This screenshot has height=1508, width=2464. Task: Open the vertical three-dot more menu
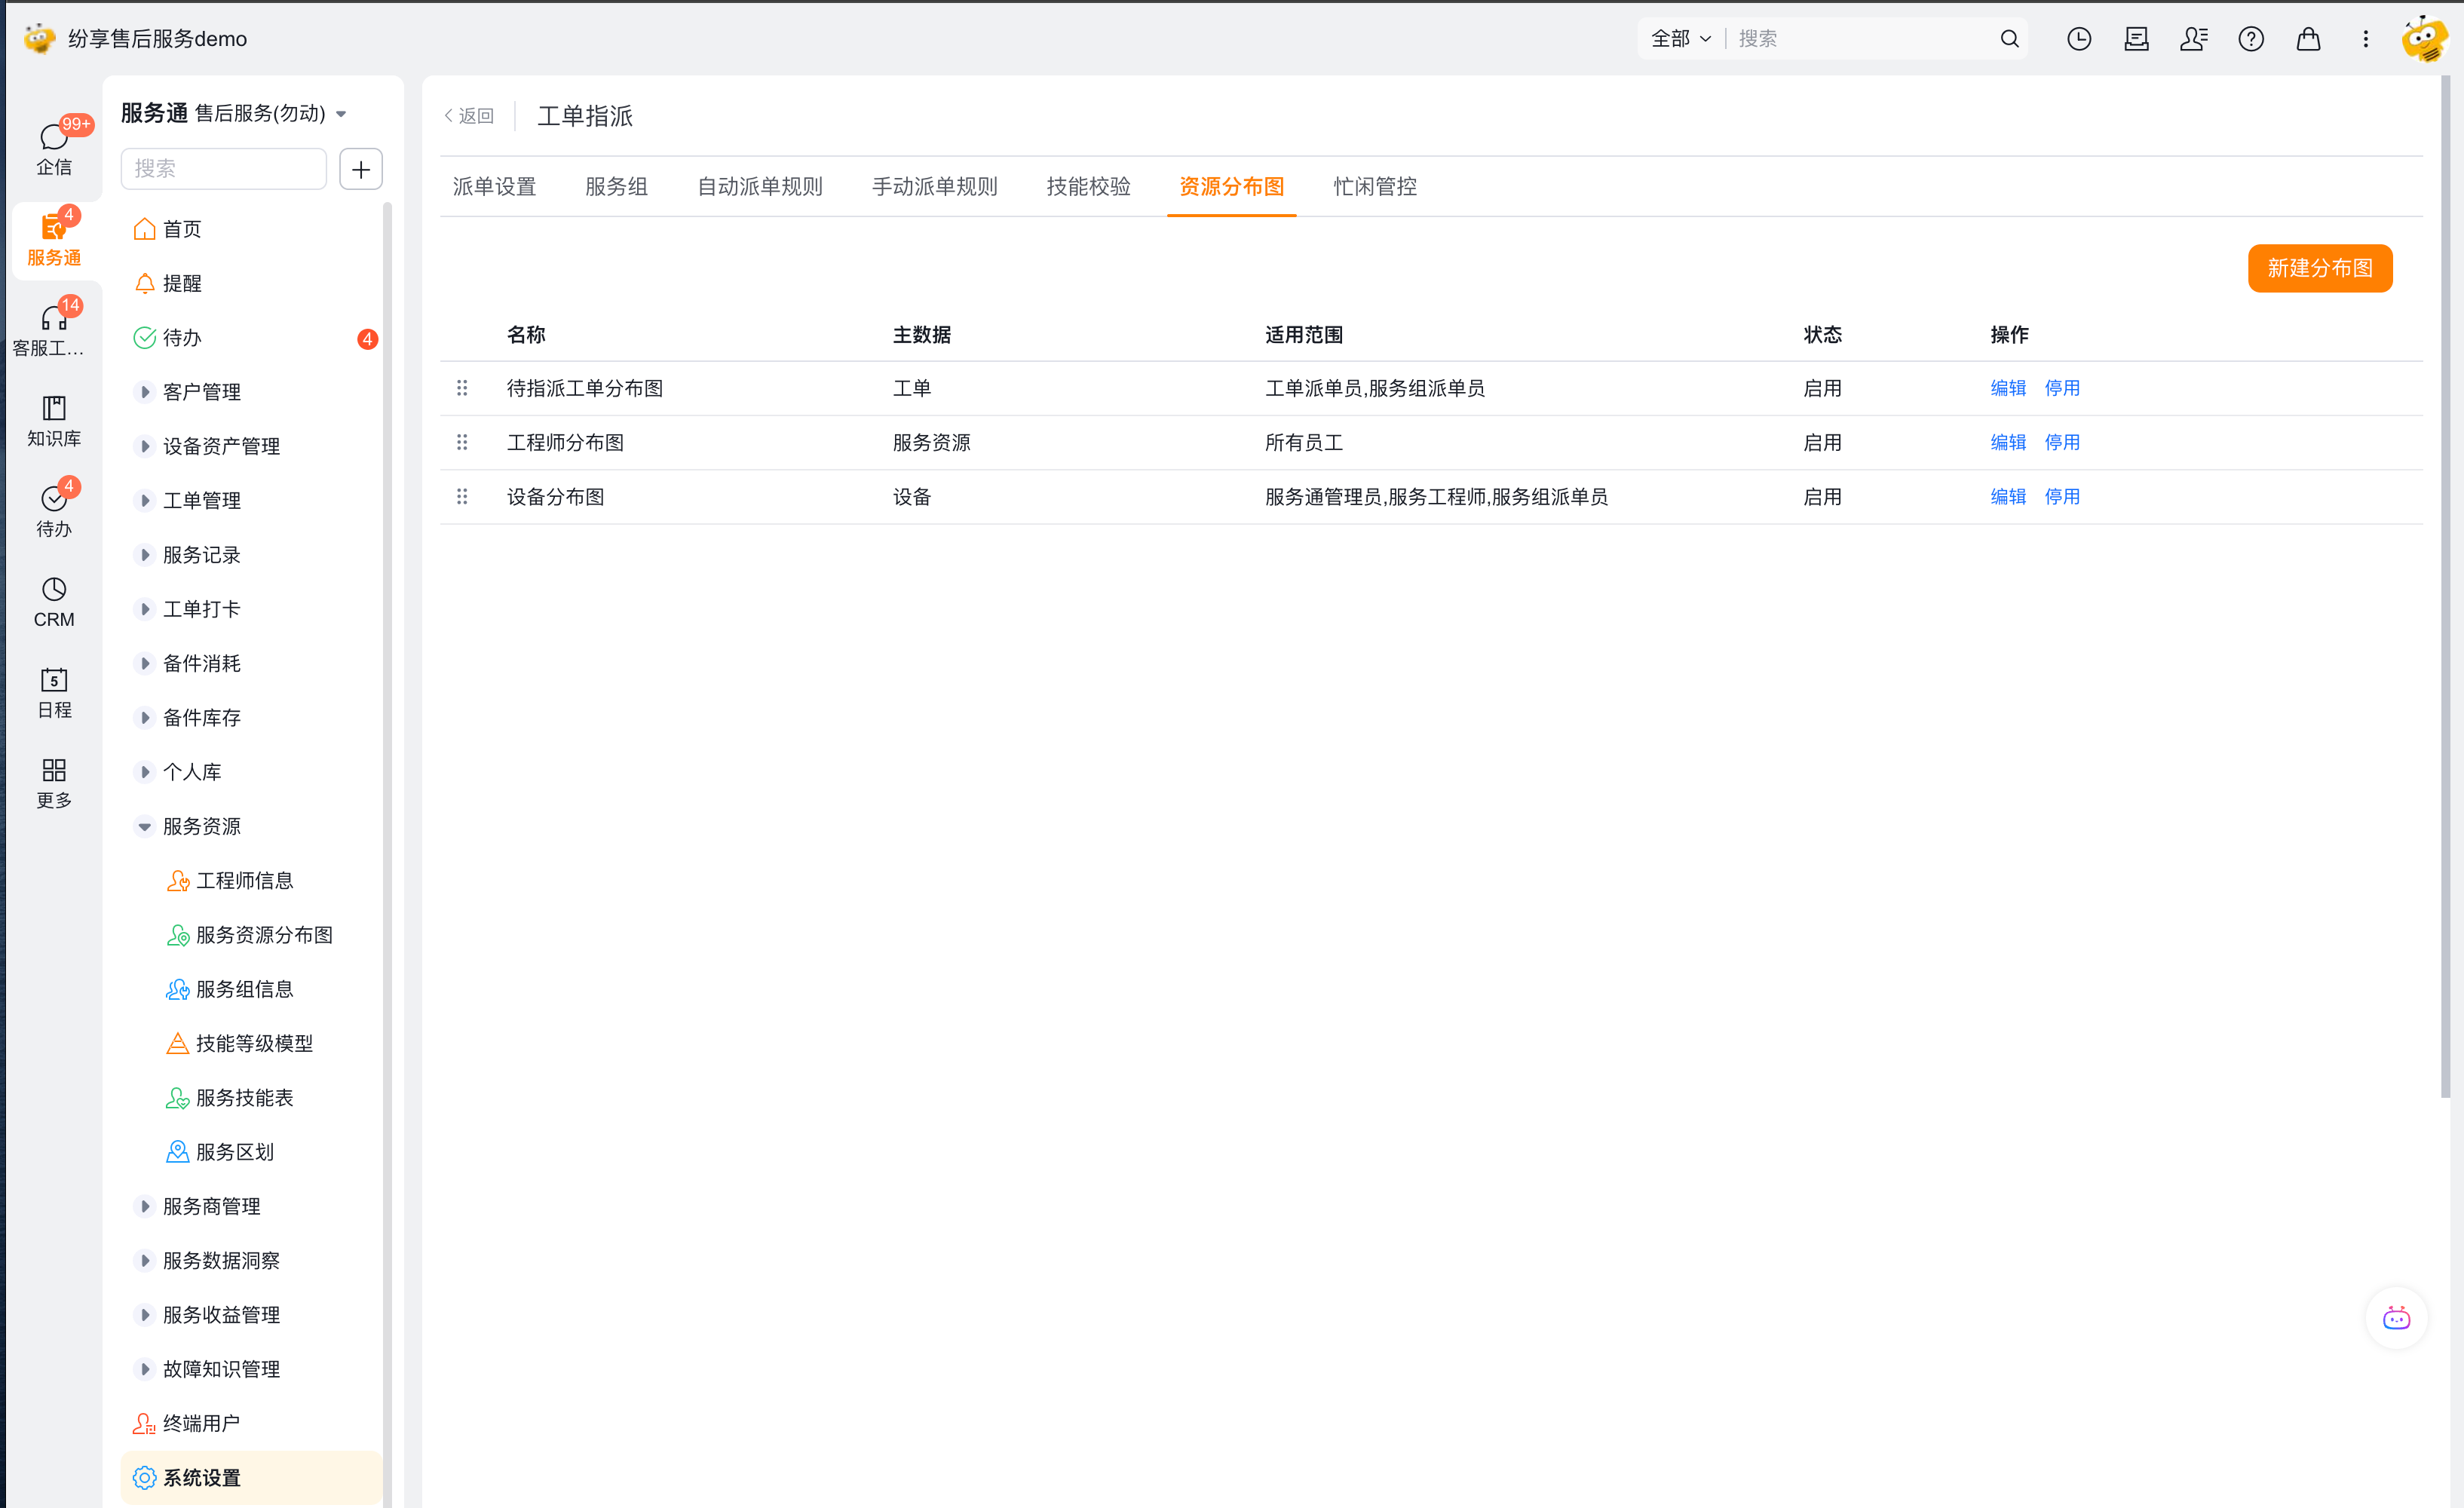[2365, 39]
